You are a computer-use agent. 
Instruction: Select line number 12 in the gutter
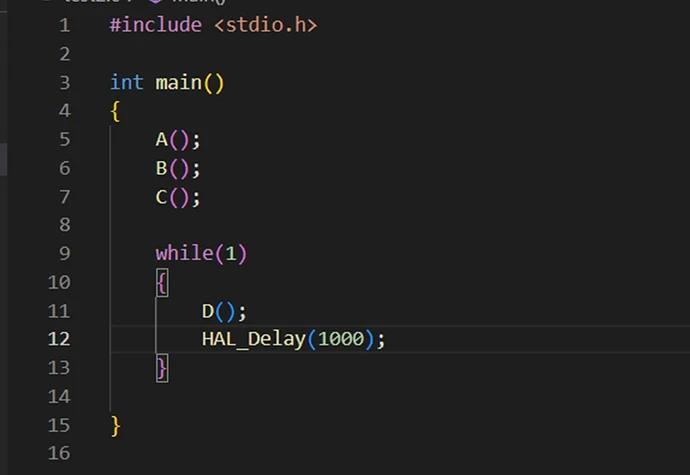pos(59,339)
